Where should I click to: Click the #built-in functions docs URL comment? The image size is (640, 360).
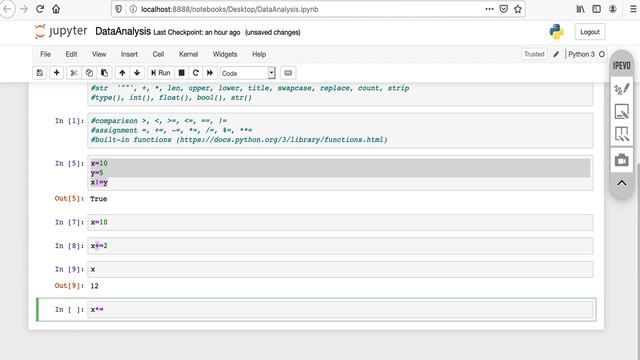coord(239,140)
